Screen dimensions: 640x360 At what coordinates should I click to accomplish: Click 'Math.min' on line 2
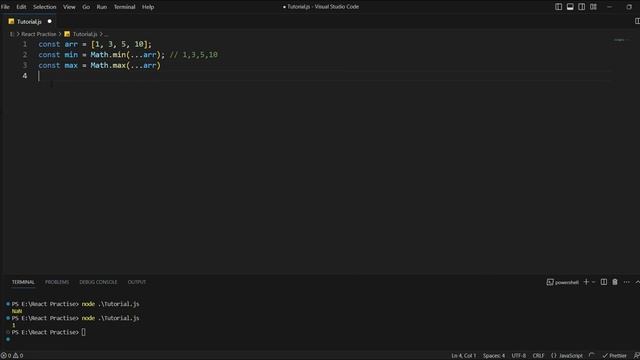(x=107, y=55)
